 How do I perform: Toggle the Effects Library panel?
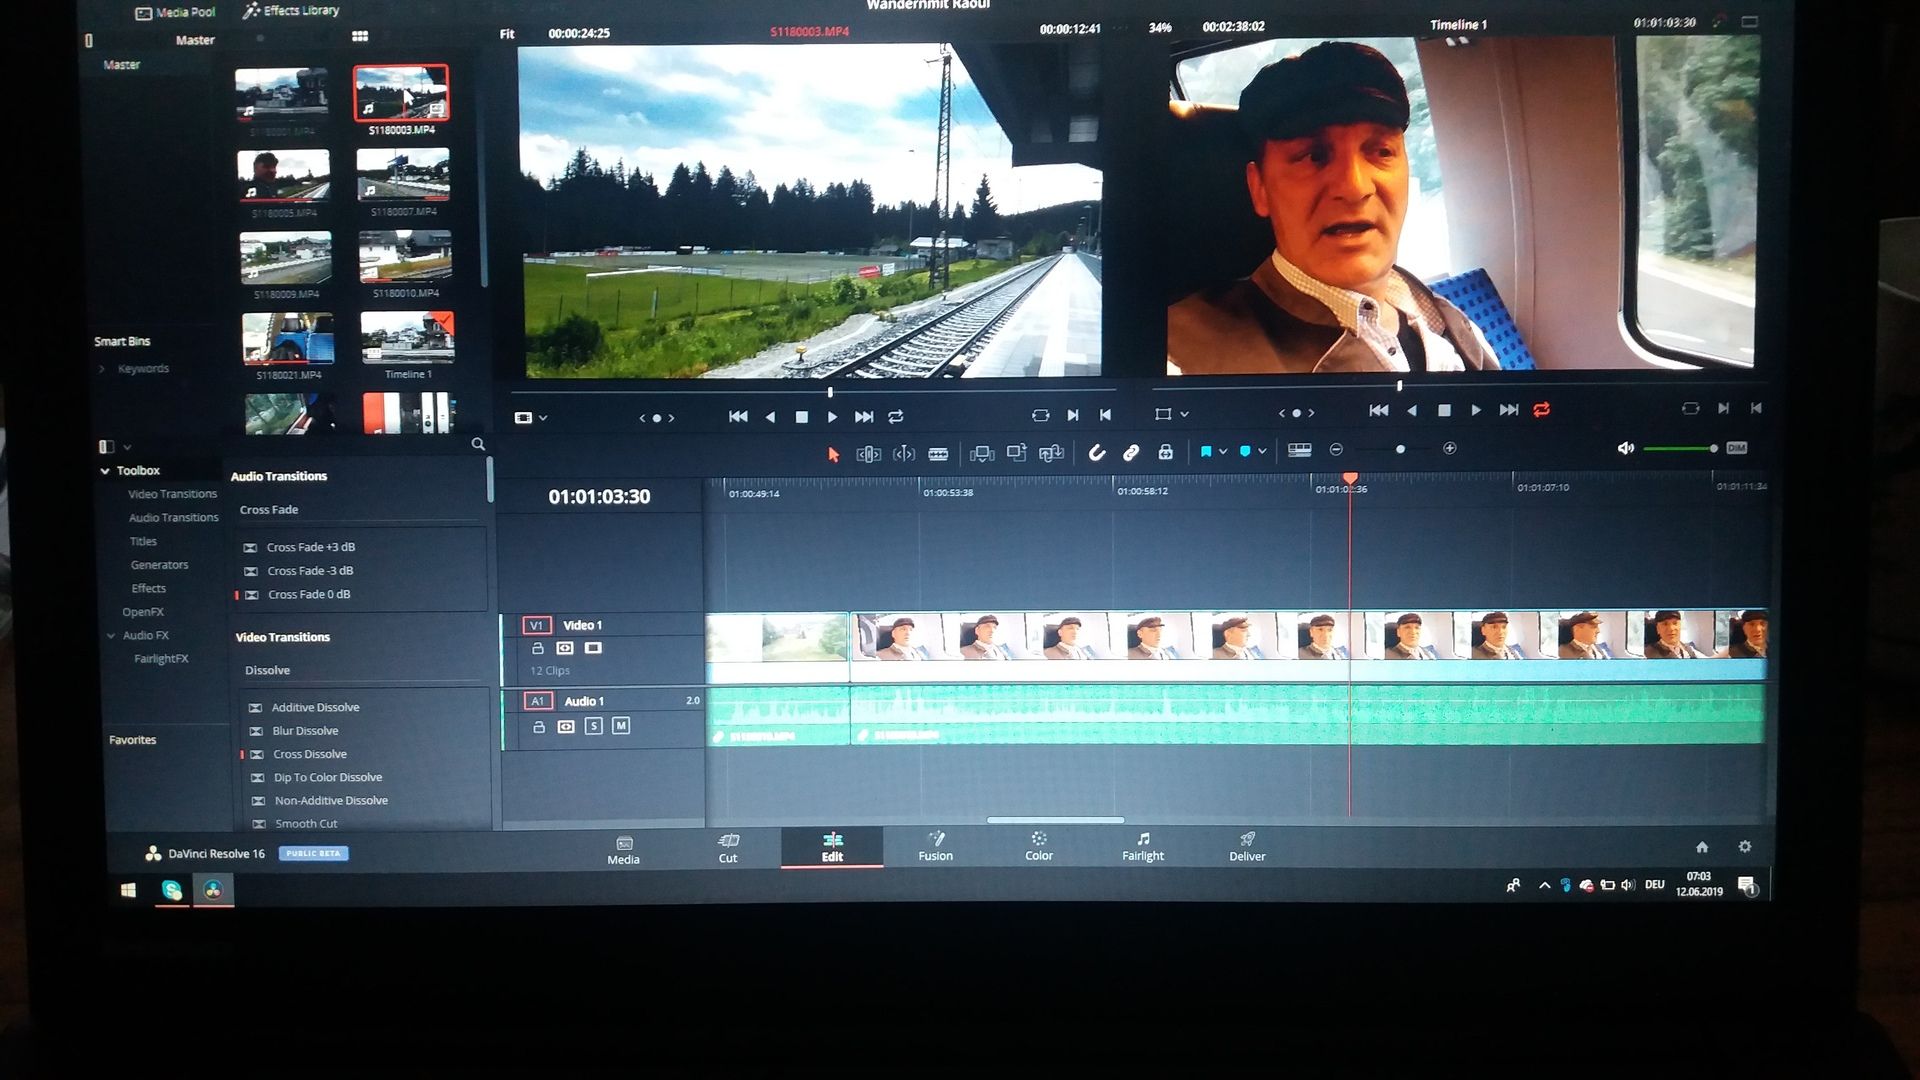(291, 11)
